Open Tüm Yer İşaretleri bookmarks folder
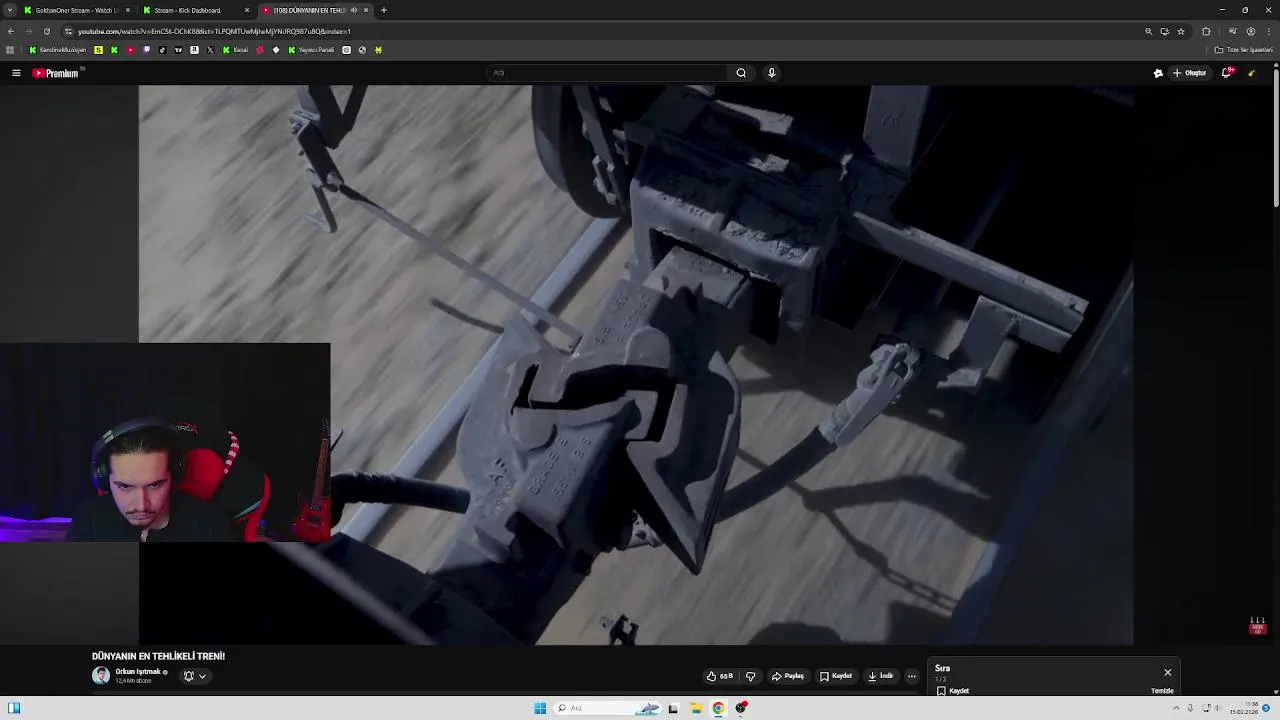The image size is (1280, 720). pyautogui.click(x=1244, y=50)
